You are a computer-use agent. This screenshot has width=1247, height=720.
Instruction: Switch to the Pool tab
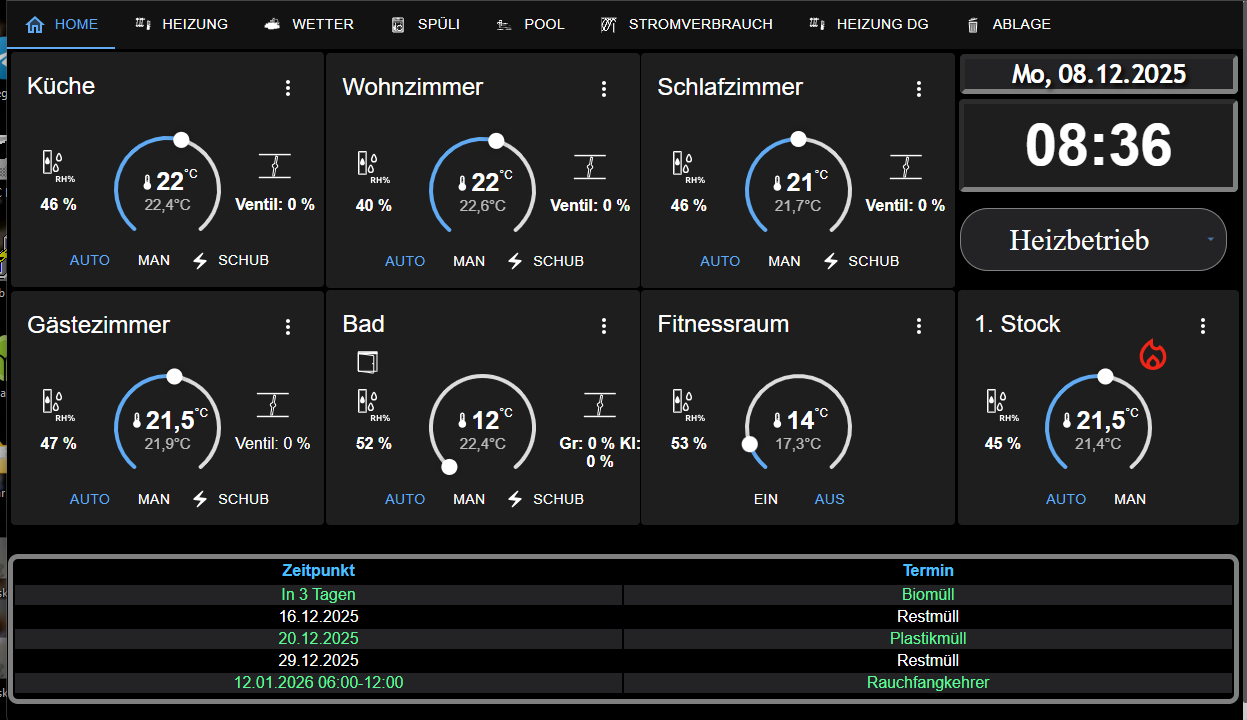tap(531, 24)
